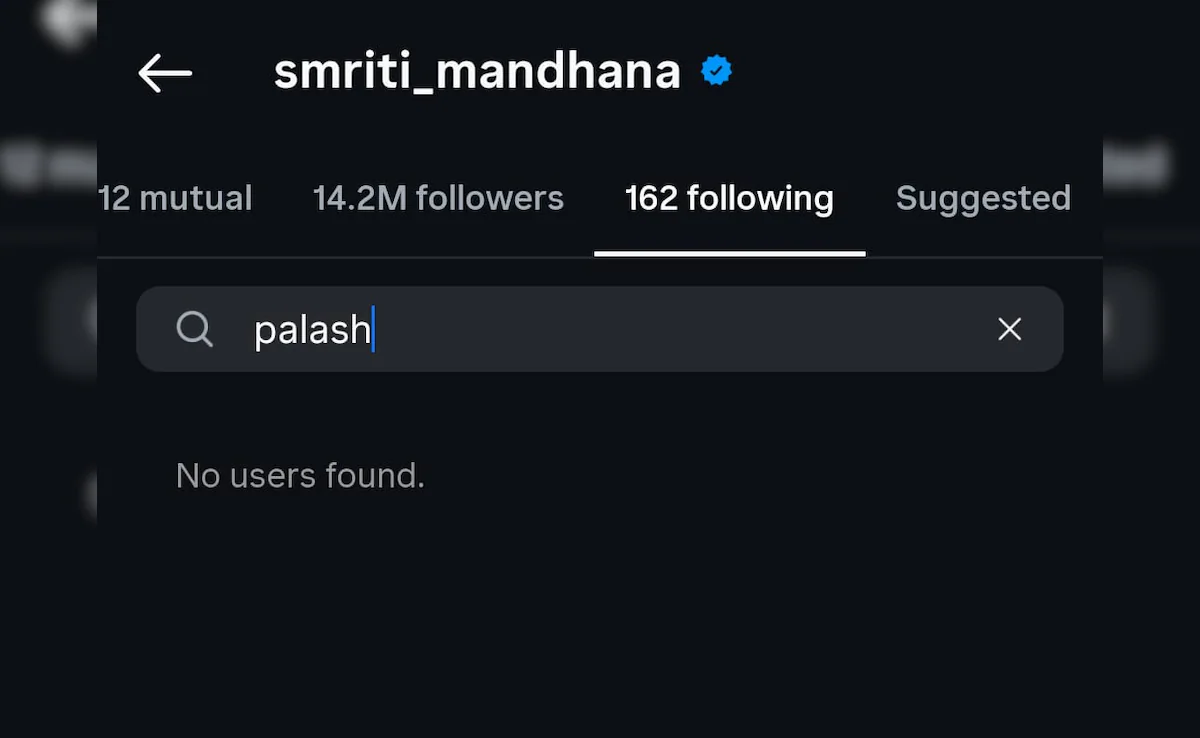Return to profile using the left arrow
1200x738 pixels.
pyautogui.click(x=165, y=73)
